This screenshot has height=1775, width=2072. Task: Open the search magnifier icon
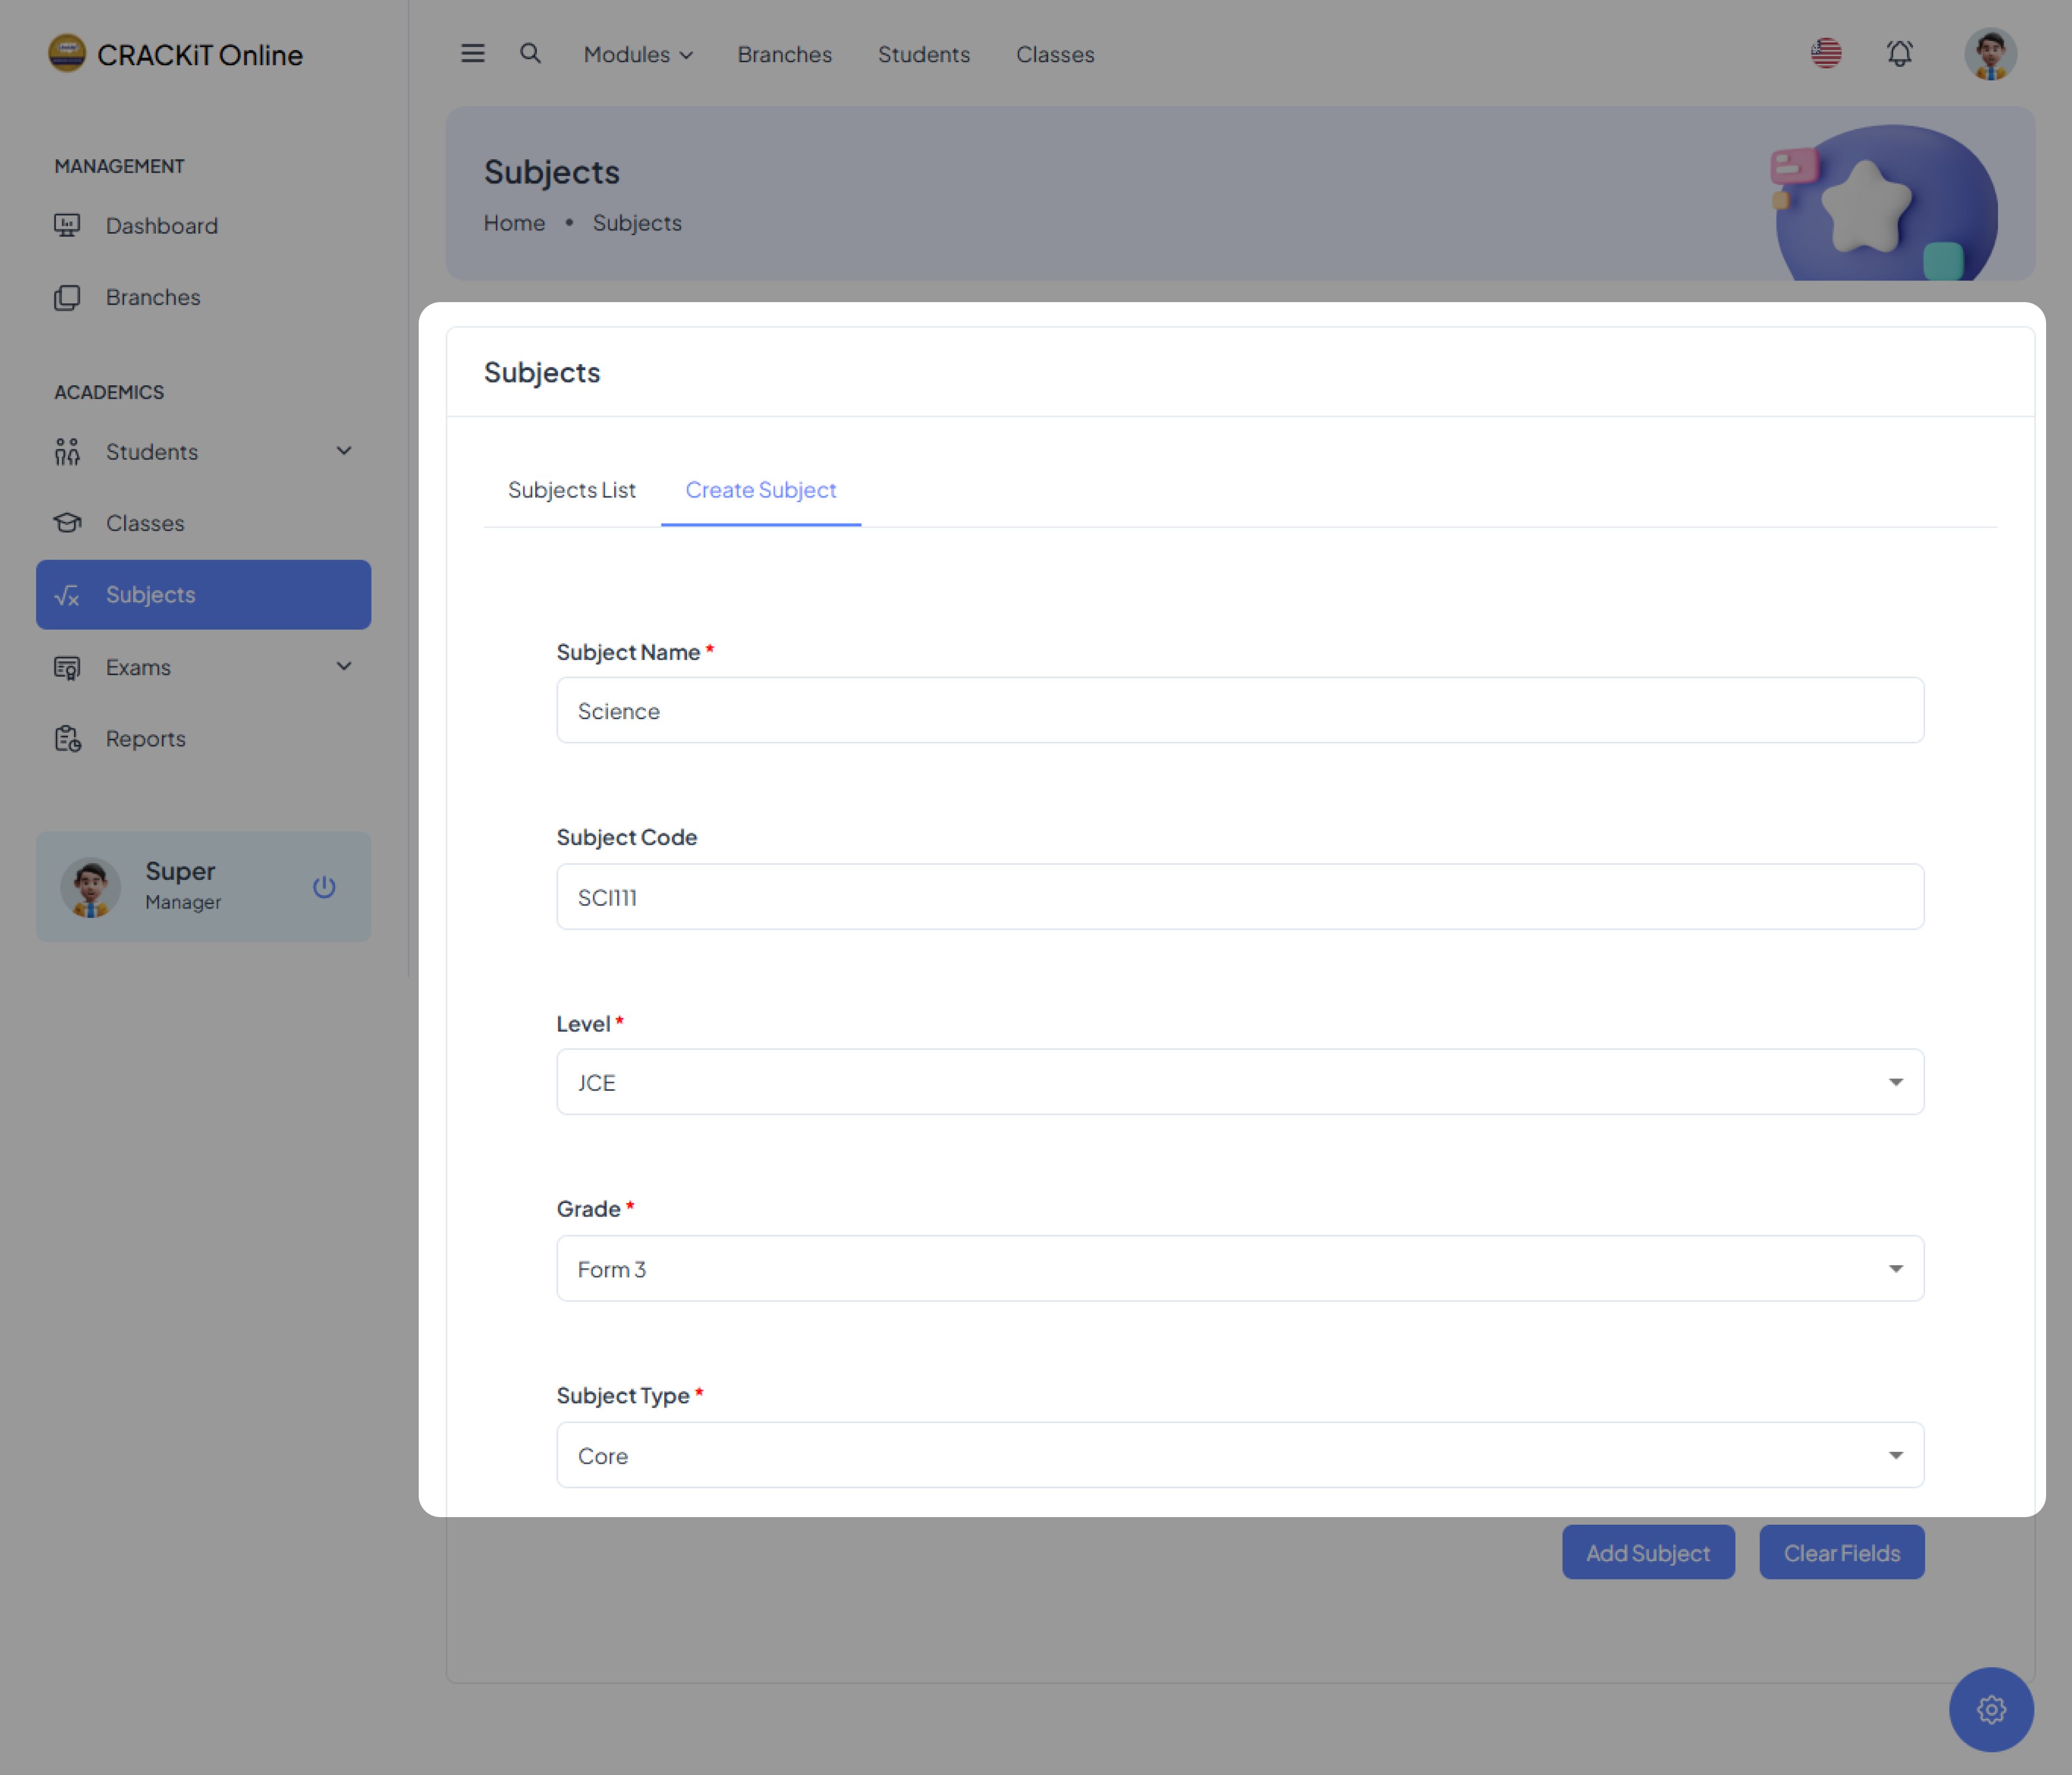click(x=530, y=54)
